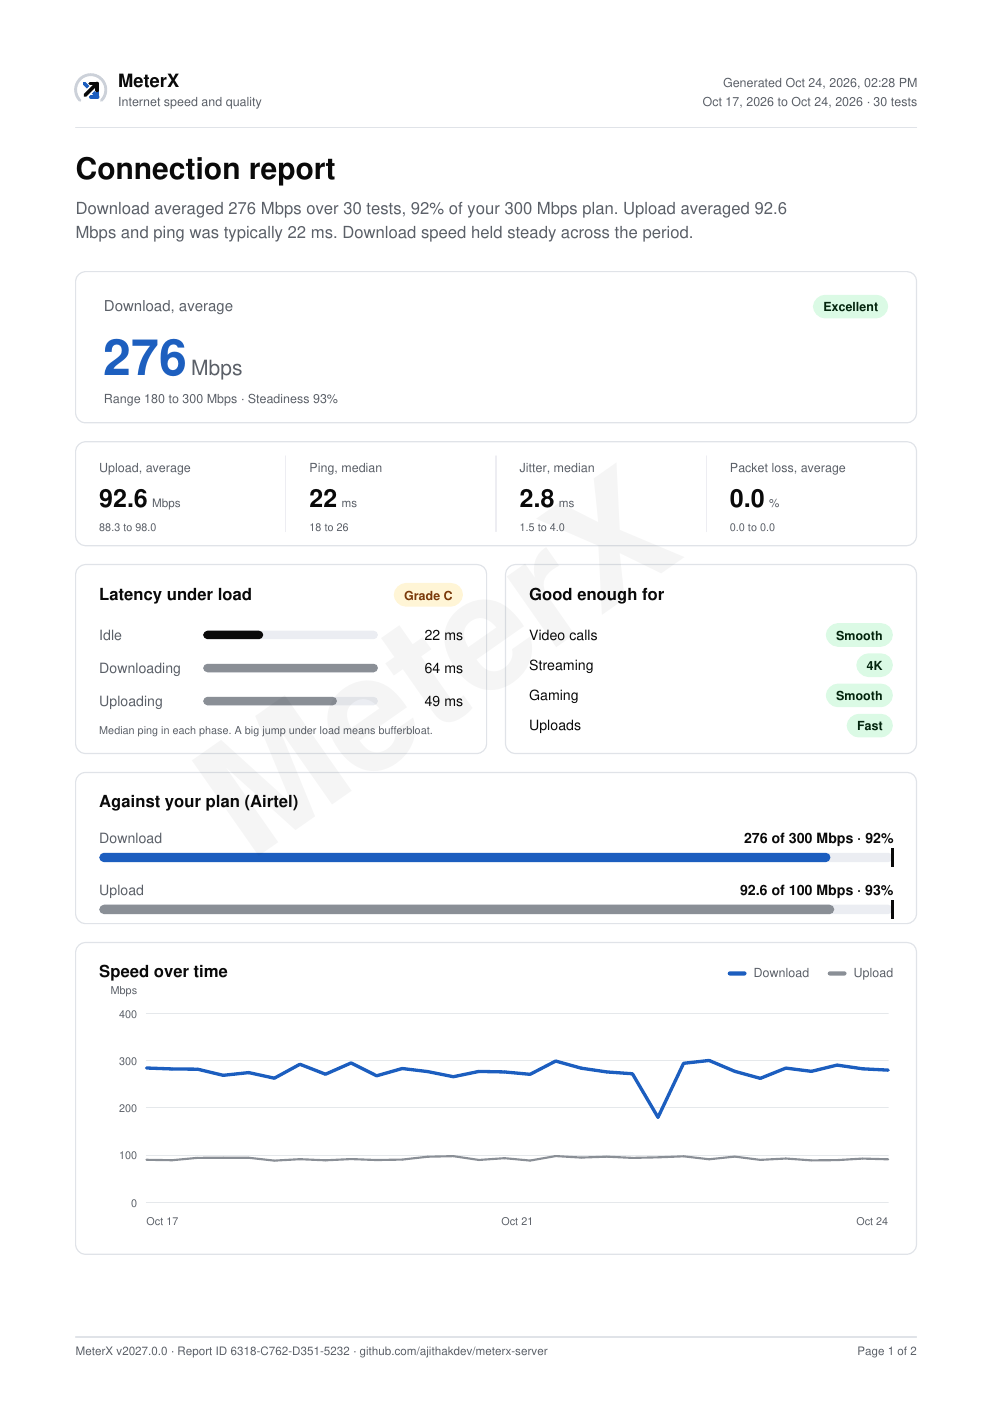Click the Downloading latency bar
The width and height of the screenshot is (993, 1404).
tap(290, 668)
